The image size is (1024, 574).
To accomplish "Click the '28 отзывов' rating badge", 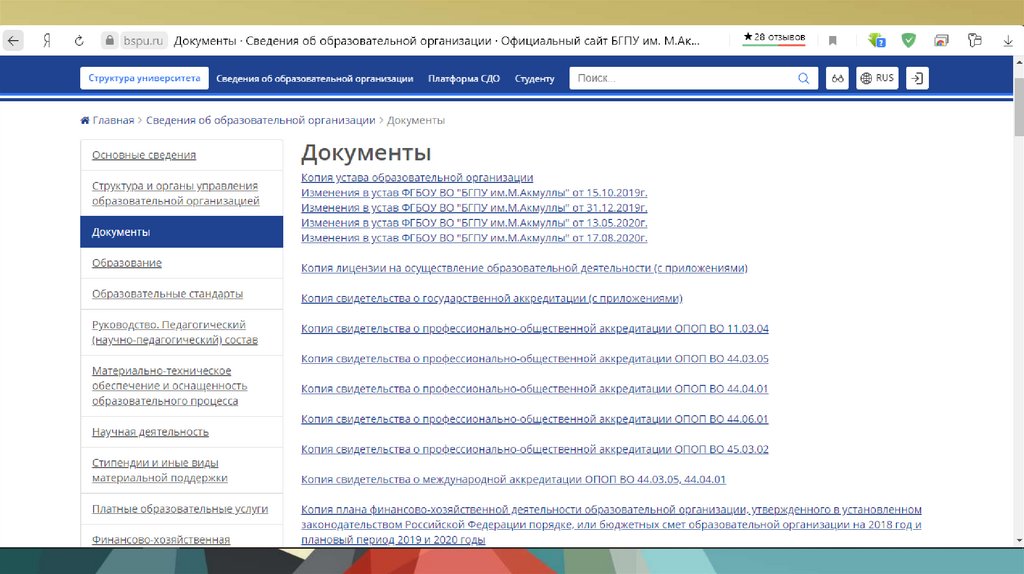I will click(775, 38).
